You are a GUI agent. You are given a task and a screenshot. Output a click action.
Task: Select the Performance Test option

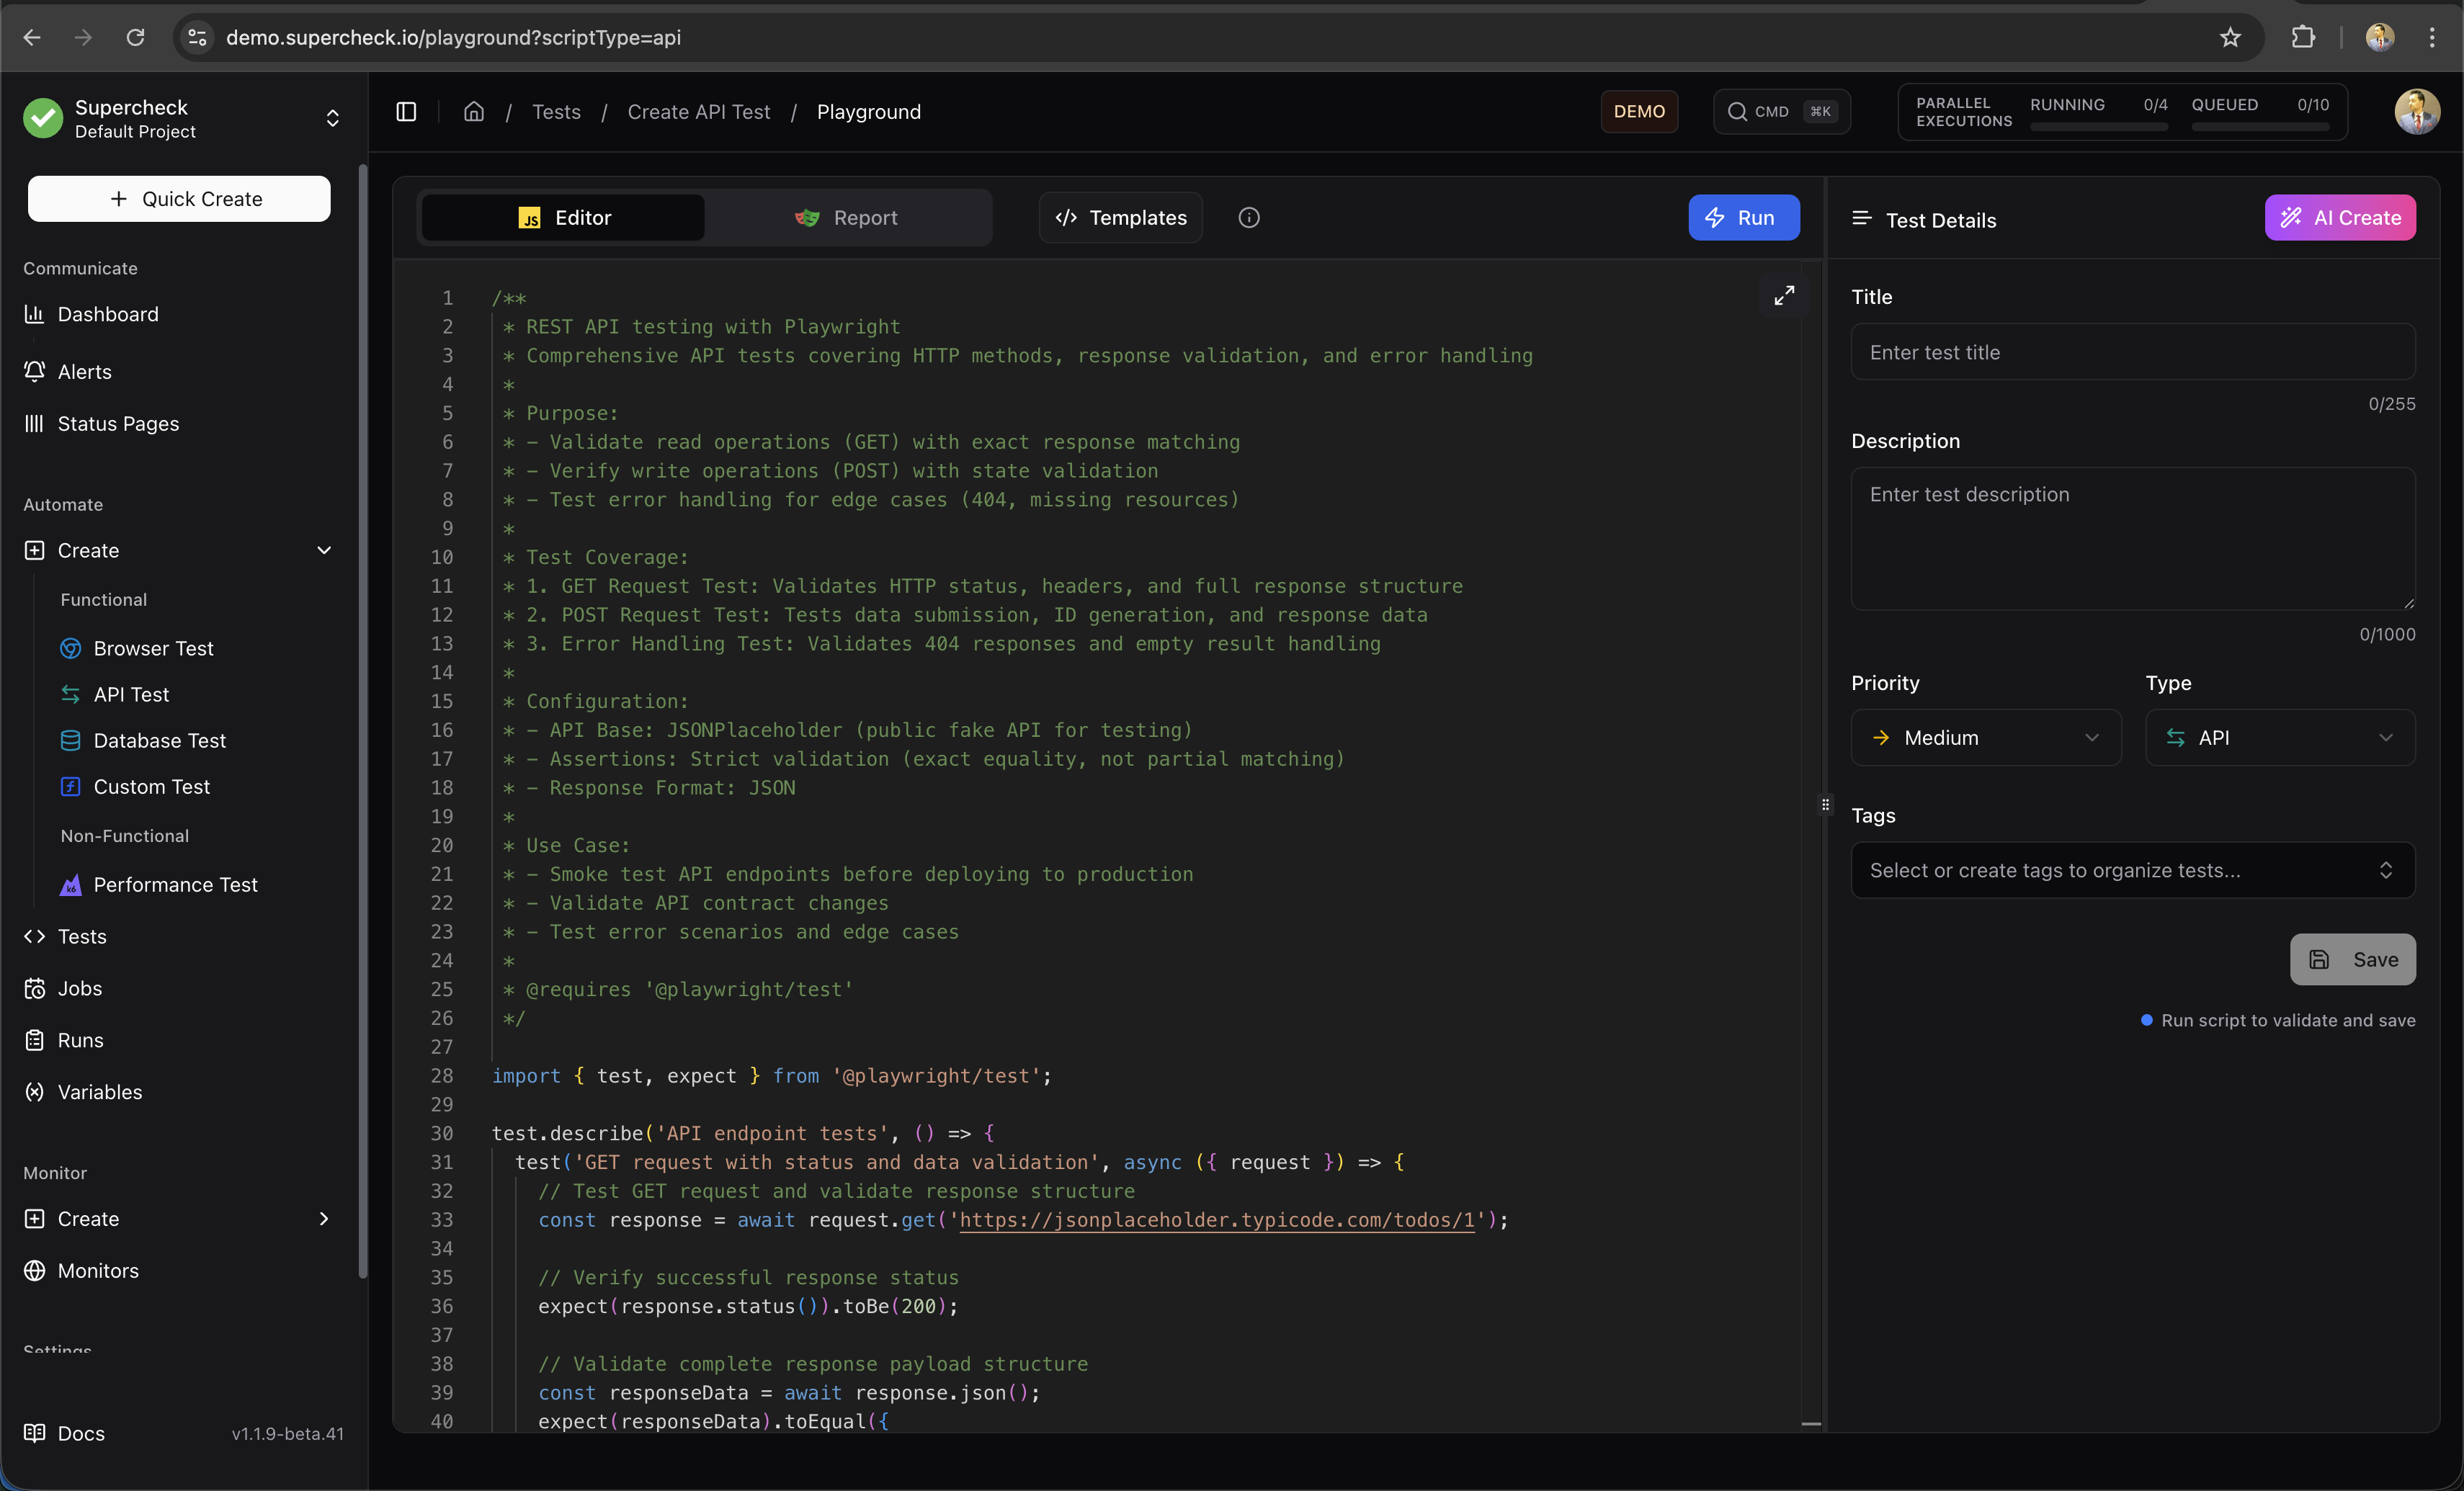coord(174,884)
